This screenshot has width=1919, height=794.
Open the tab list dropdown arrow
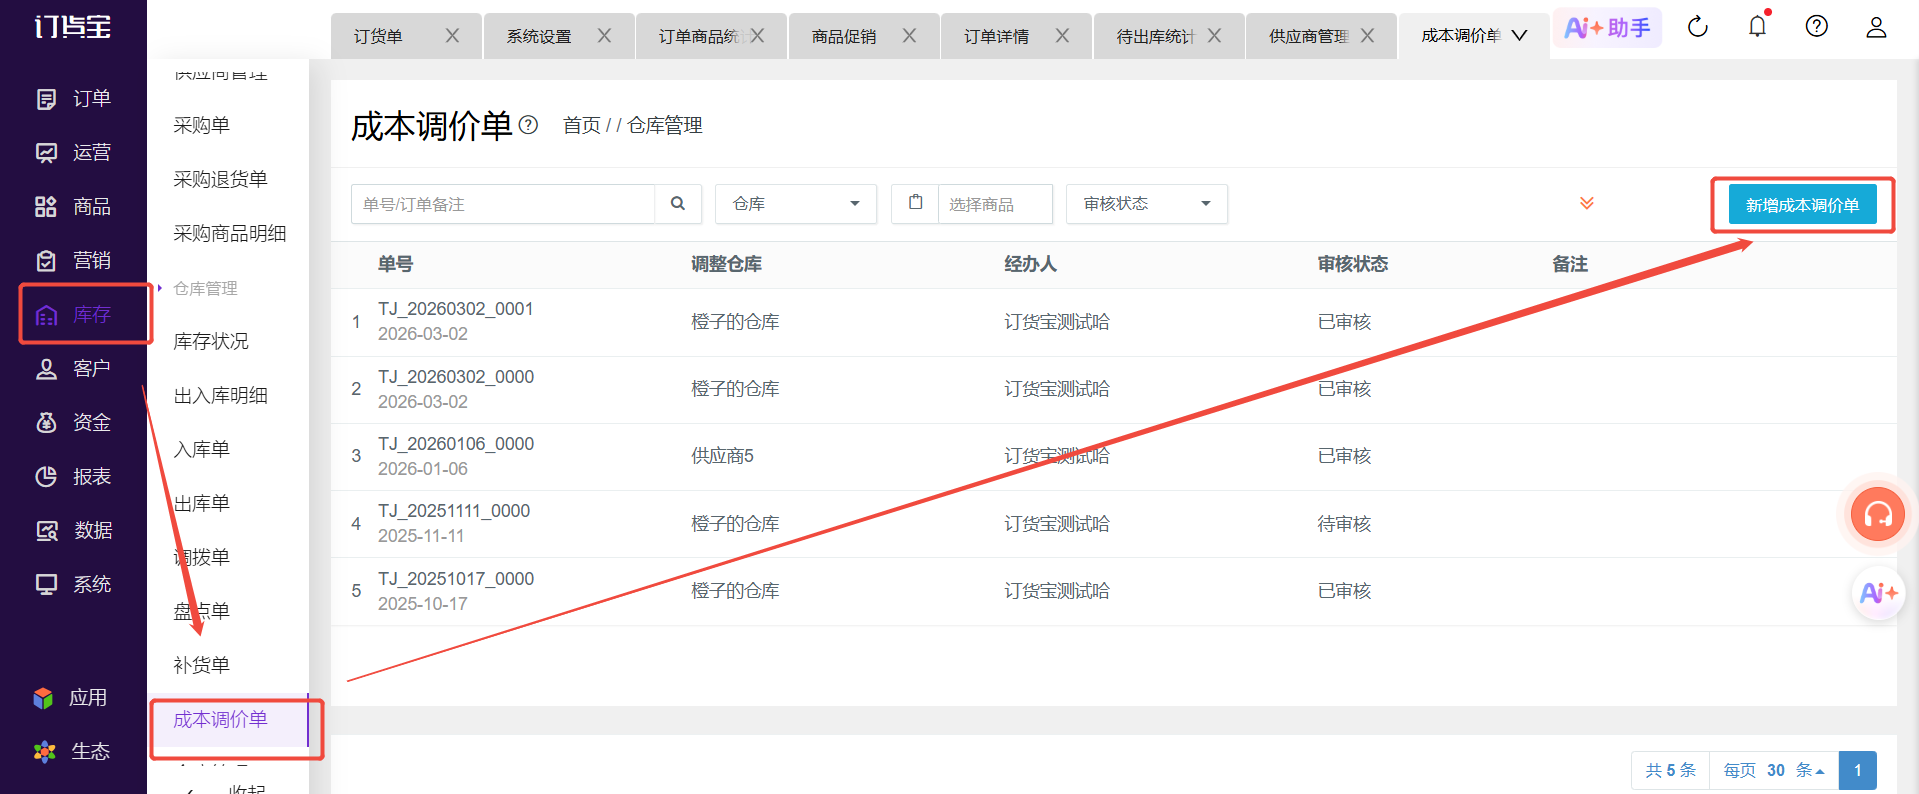[1519, 36]
